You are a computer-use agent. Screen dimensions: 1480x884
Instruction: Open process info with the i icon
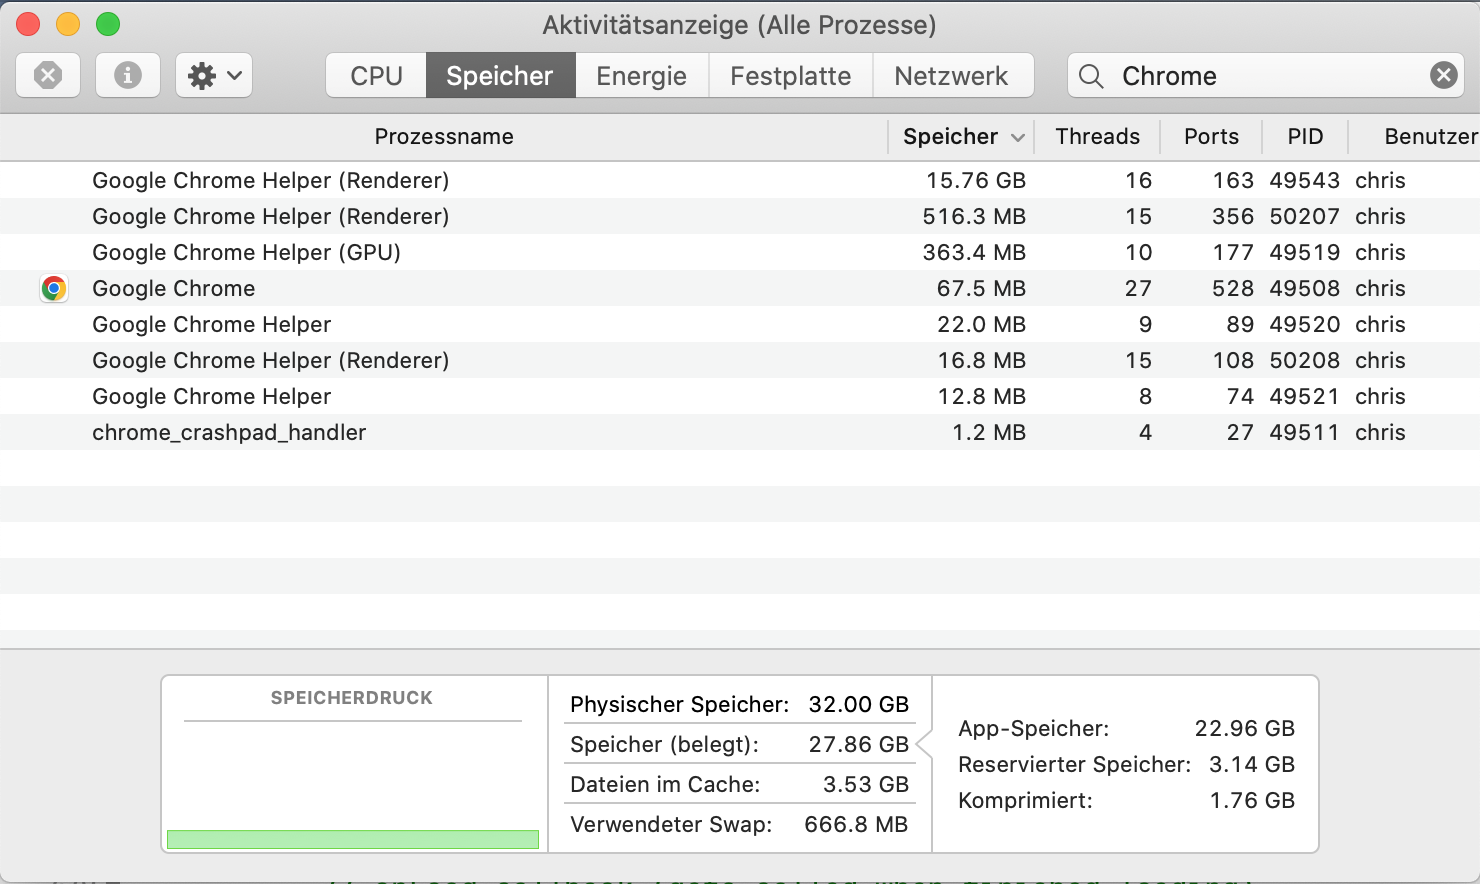pos(127,75)
